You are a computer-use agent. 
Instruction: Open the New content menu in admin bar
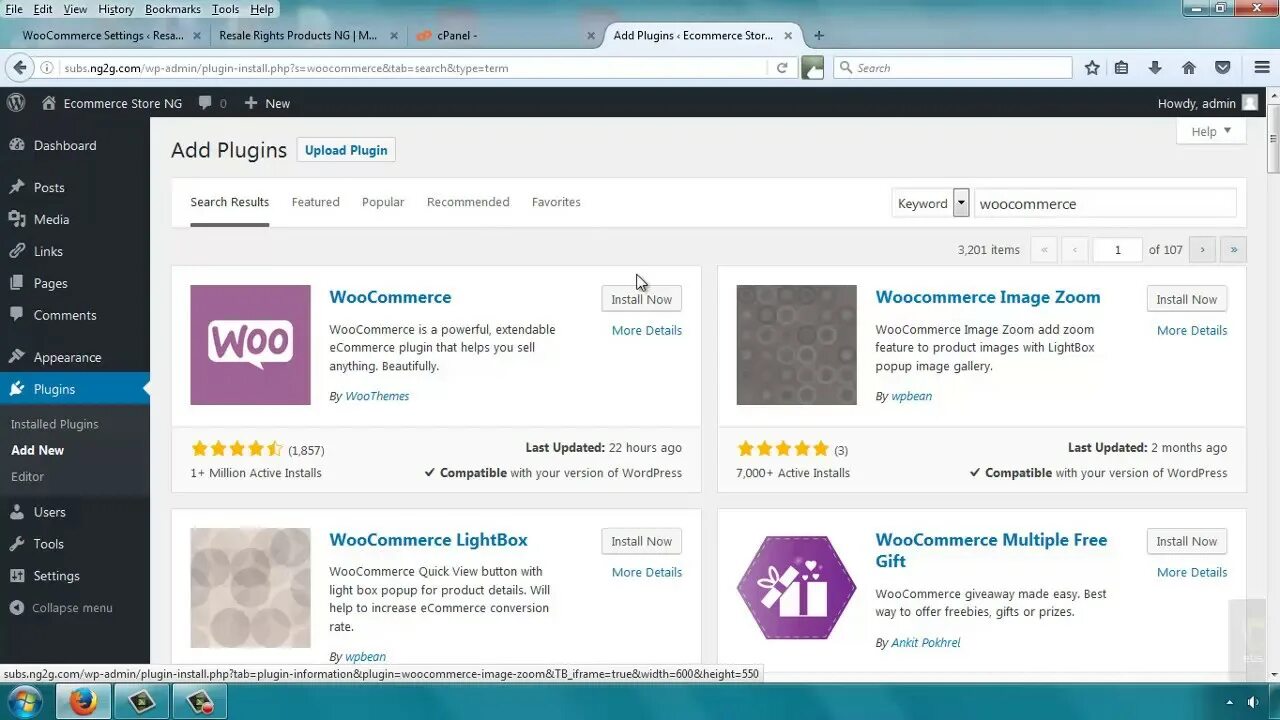pos(267,103)
